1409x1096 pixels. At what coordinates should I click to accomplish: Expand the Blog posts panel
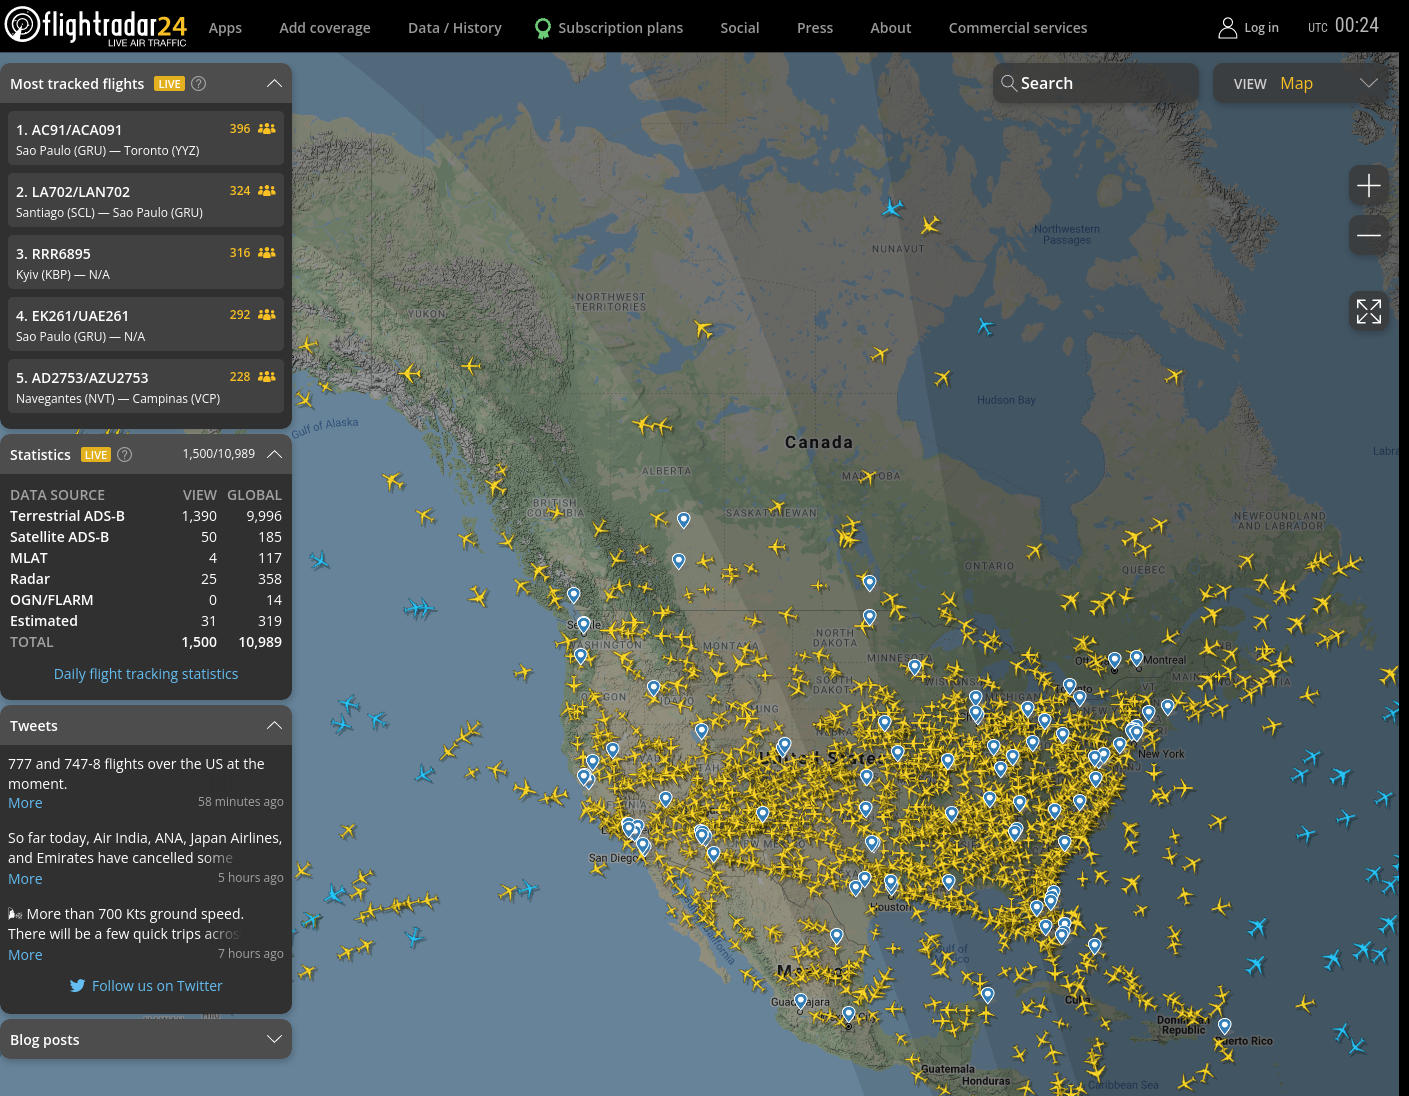tap(146, 1040)
